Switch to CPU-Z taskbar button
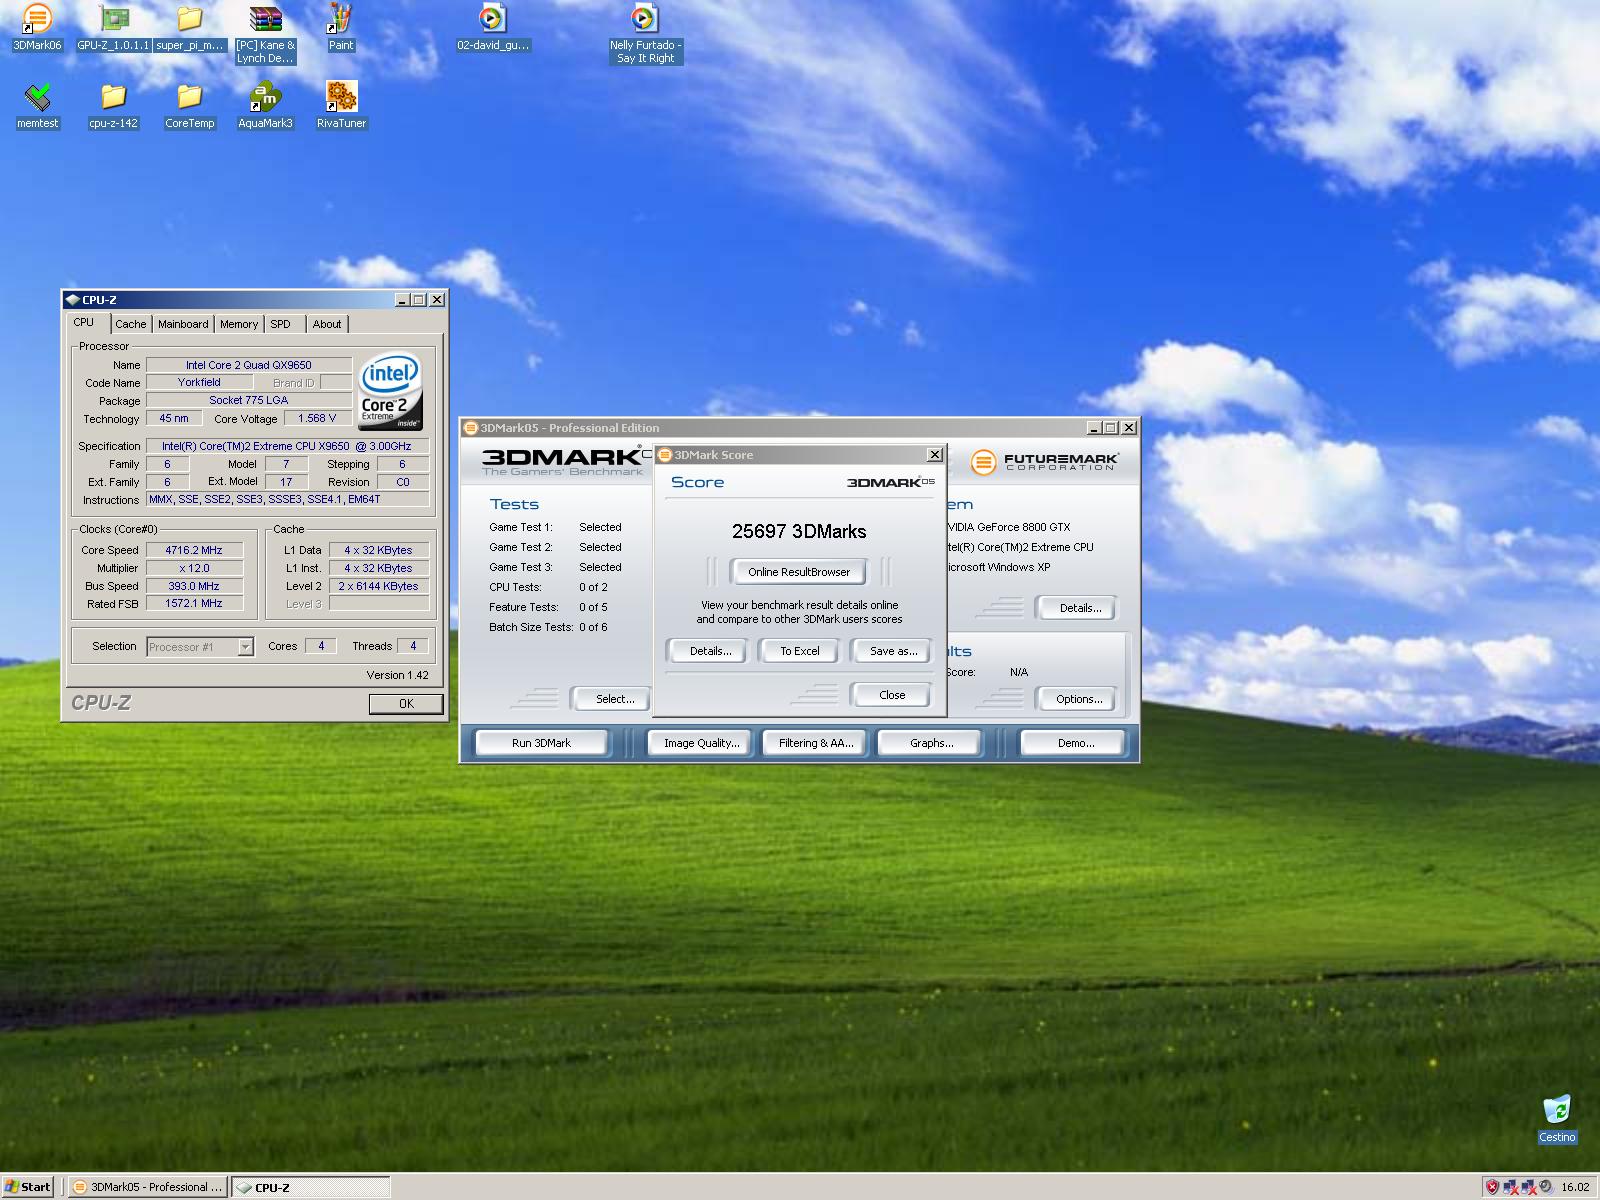 pos(311,1187)
